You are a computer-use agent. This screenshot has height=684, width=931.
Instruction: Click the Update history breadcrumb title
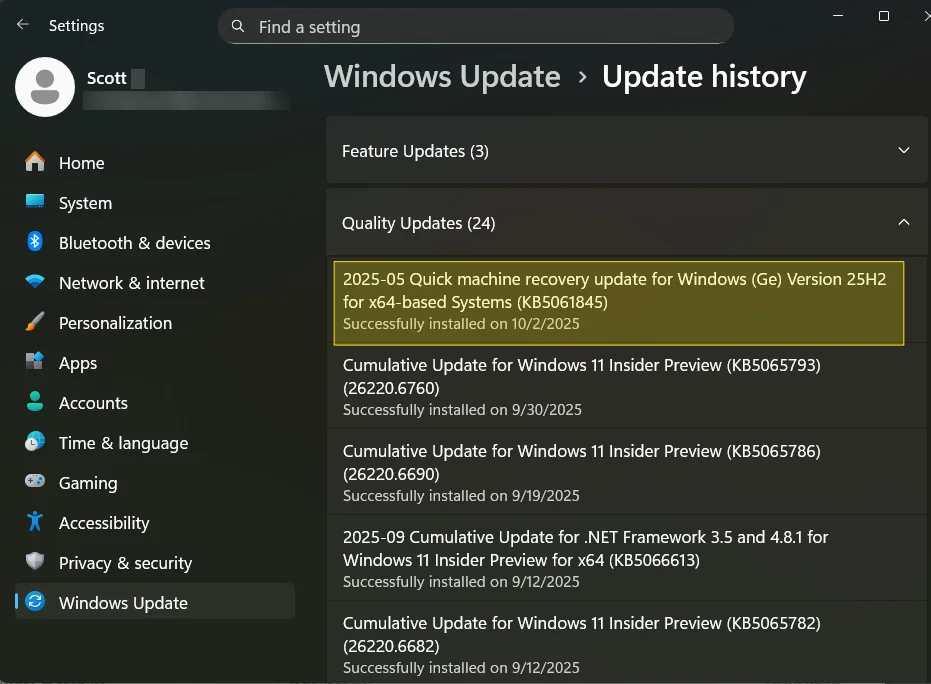point(704,77)
